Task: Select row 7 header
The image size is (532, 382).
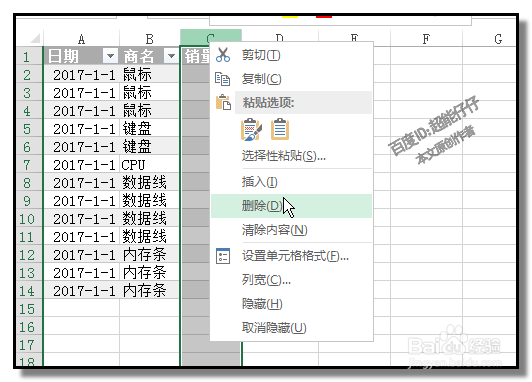Action: [x=29, y=165]
